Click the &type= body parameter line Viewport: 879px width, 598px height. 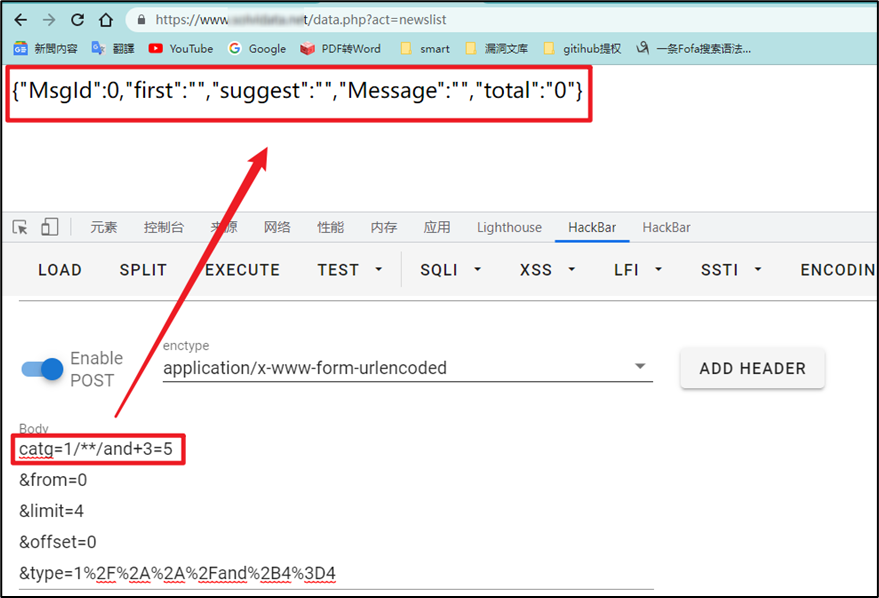pyautogui.click(x=177, y=573)
